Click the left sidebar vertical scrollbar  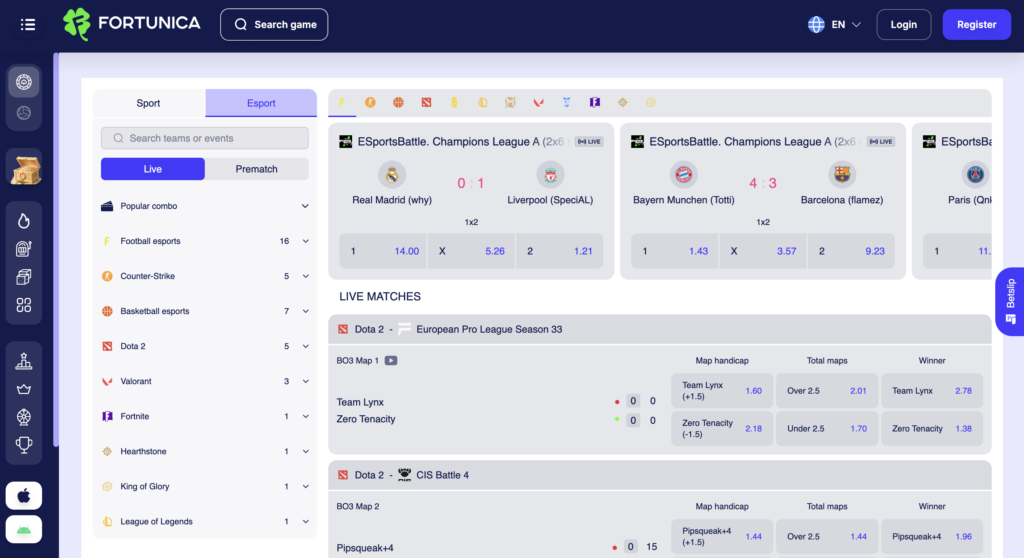coord(56,250)
